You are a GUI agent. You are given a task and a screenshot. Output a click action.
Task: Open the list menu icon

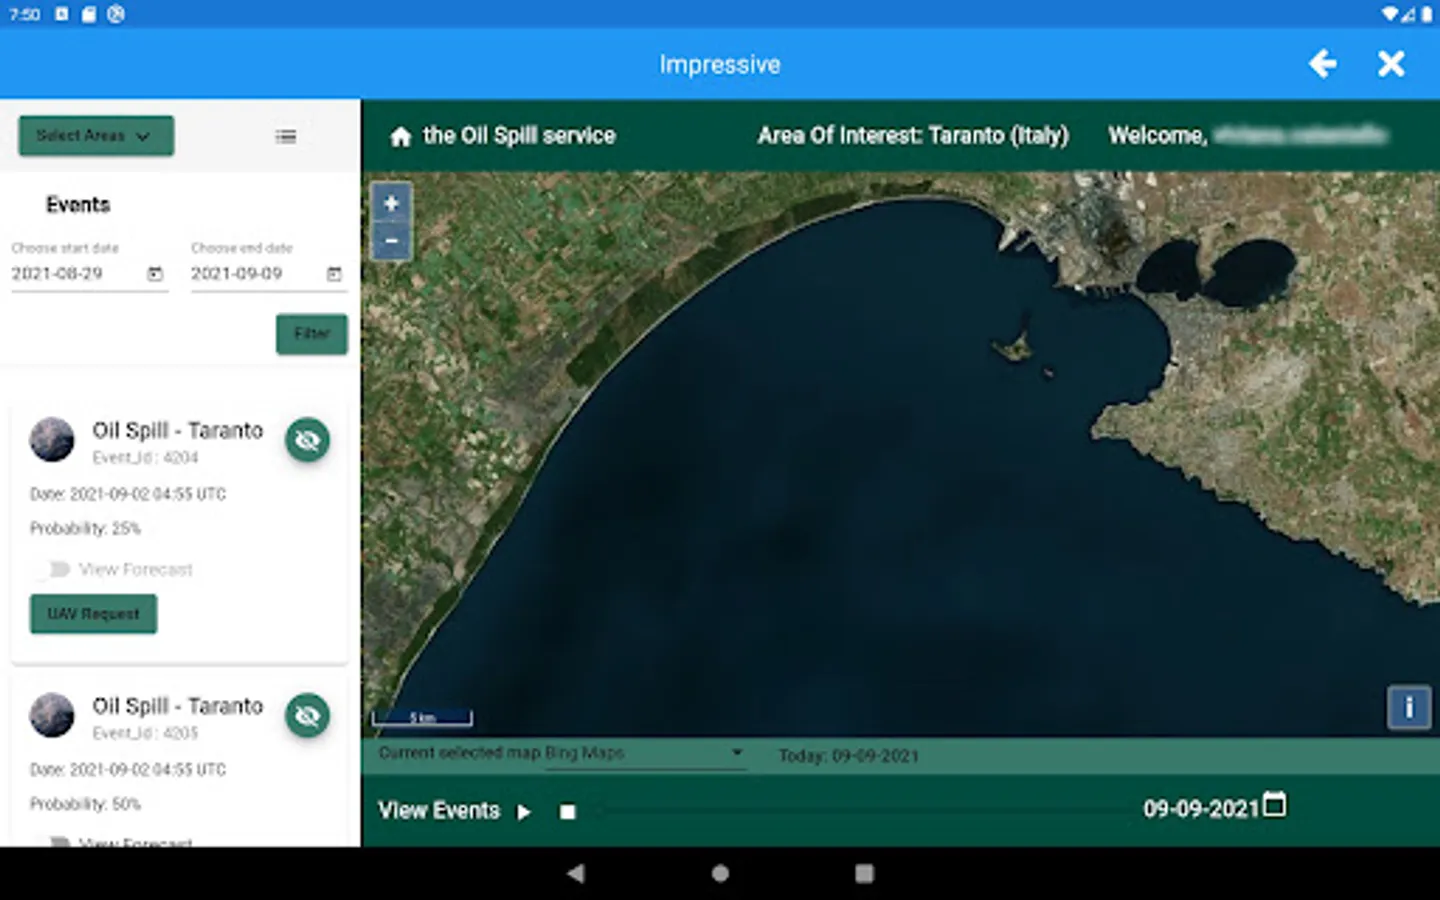pos(286,136)
